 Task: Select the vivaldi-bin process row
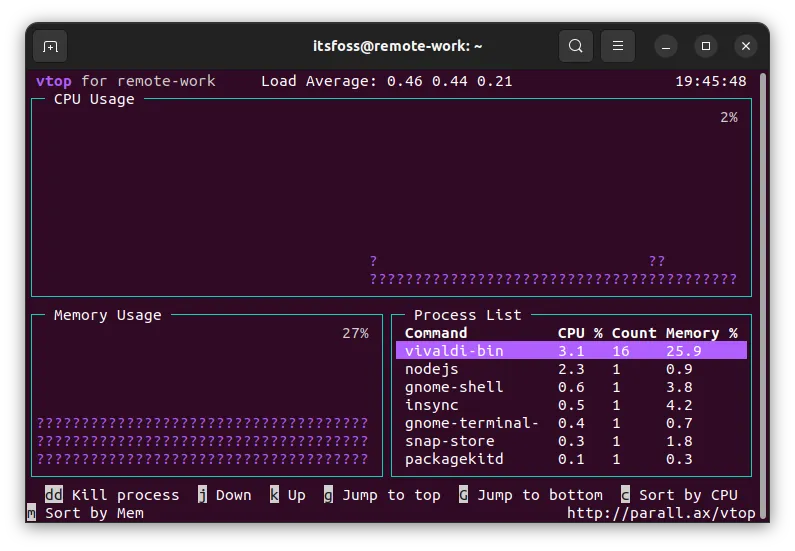tap(571, 351)
